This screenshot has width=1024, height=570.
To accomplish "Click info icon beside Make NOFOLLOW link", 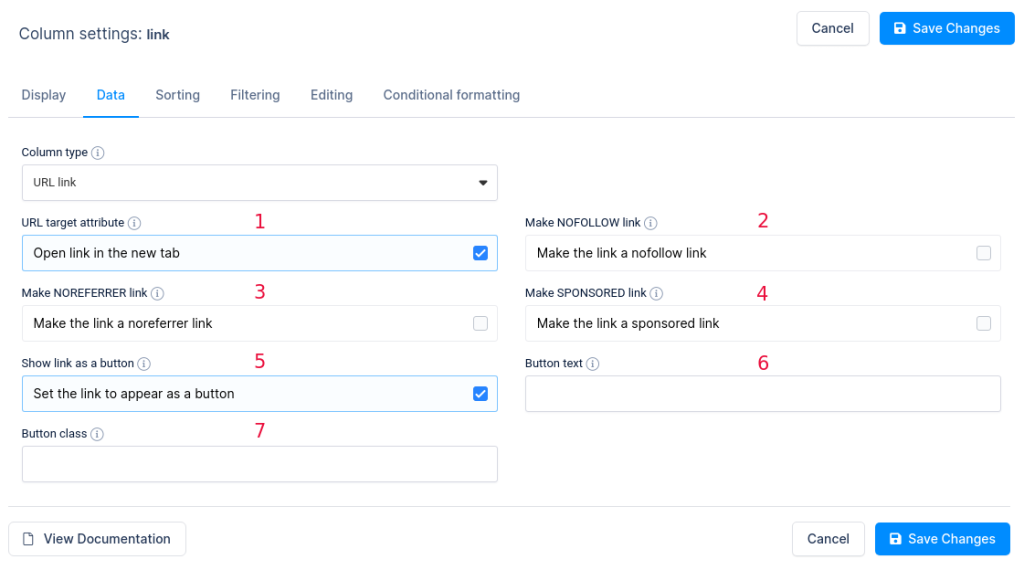I will pos(651,223).
